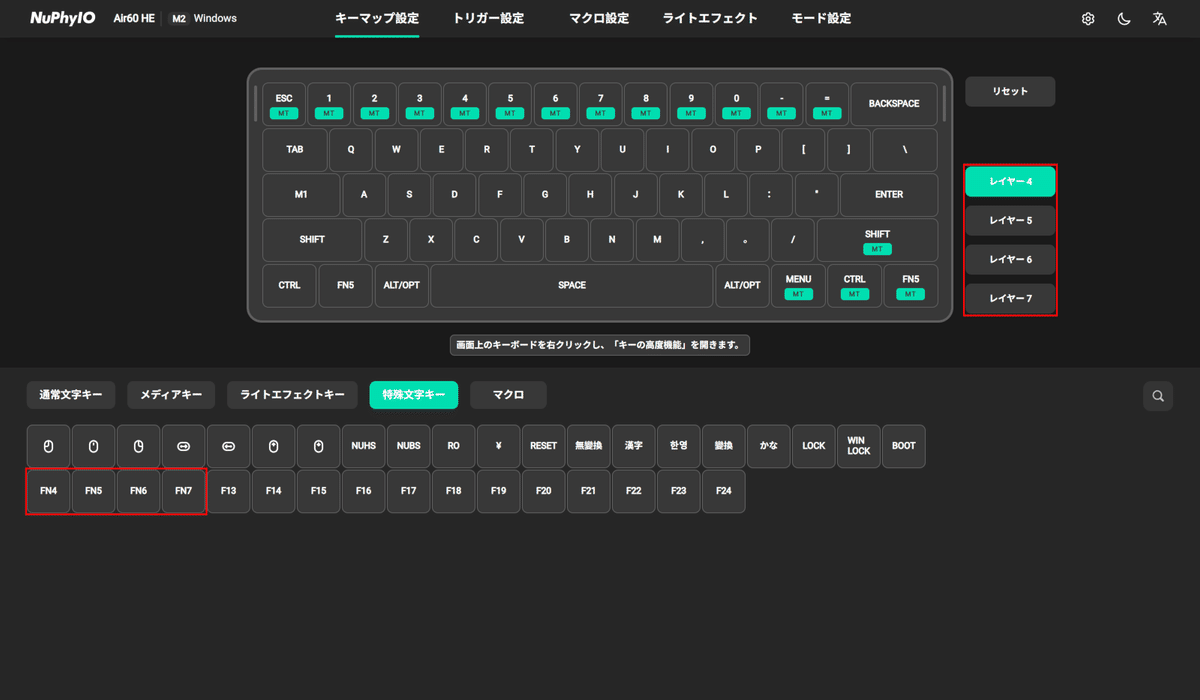The width and height of the screenshot is (1200, 700).
Task: Click the F20 key in the palette
Action: coord(543,492)
